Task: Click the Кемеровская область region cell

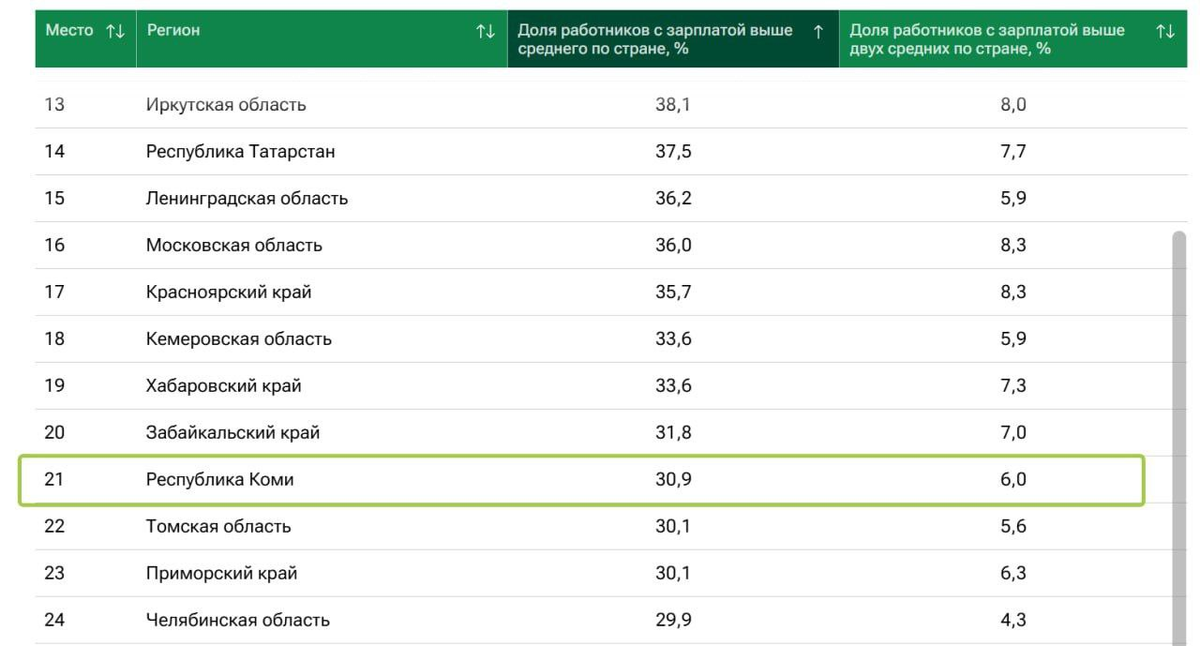Action: [x=238, y=339]
